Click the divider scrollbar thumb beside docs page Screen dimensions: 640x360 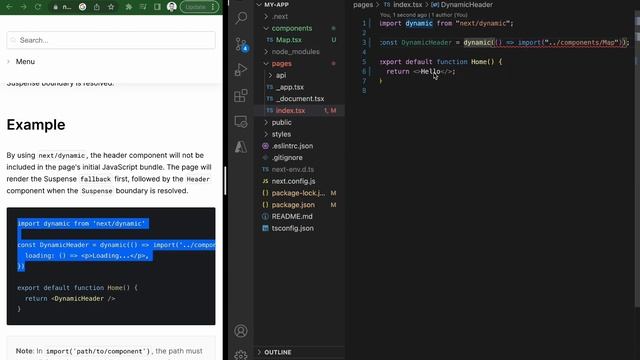[x=225, y=181]
